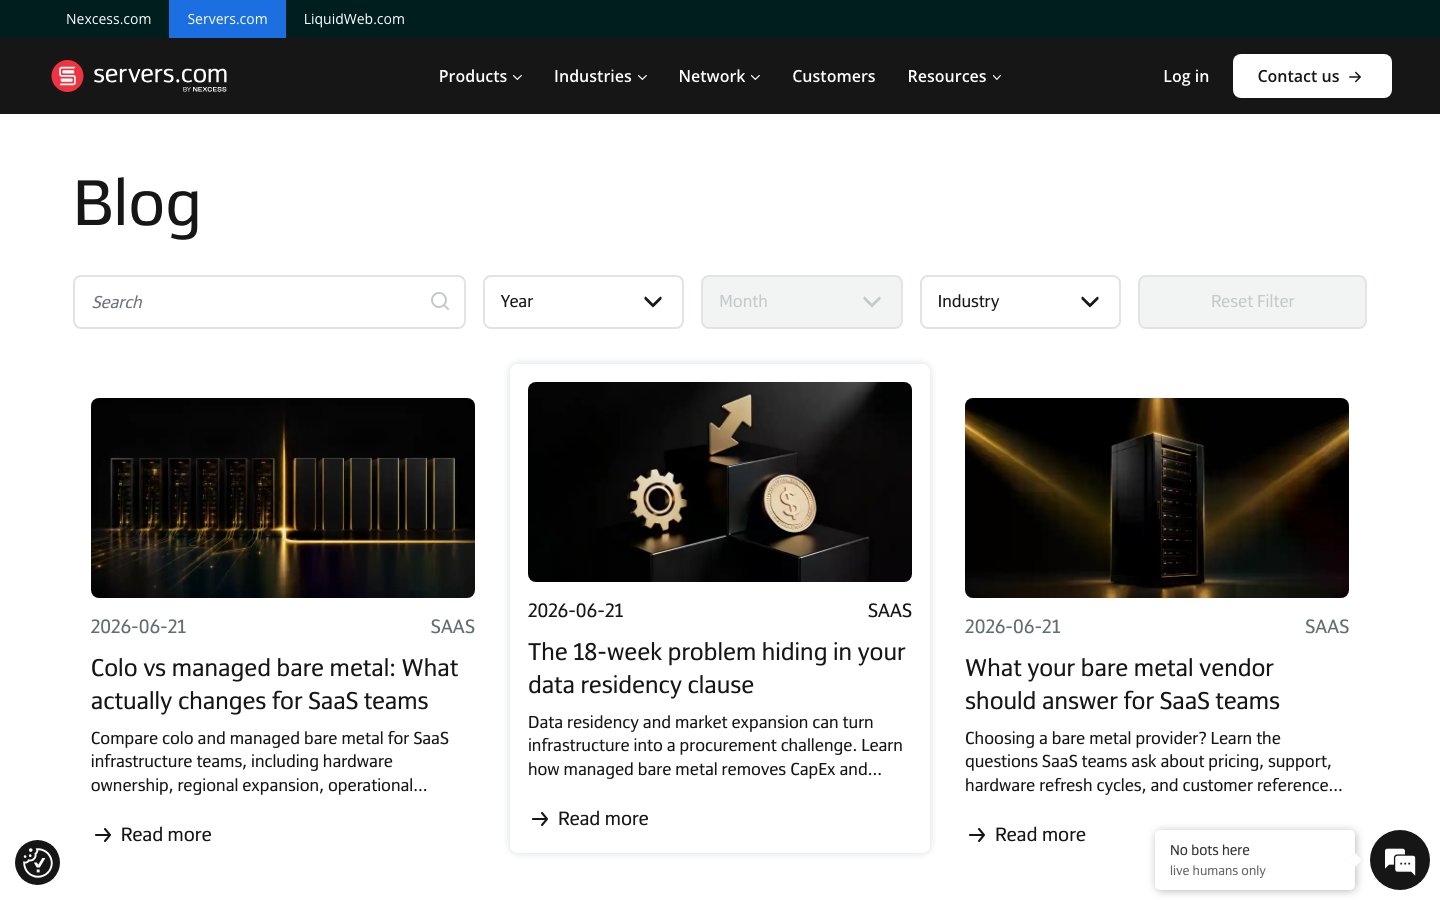Click arrow icon beside Colo article Read more

tap(102, 834)
